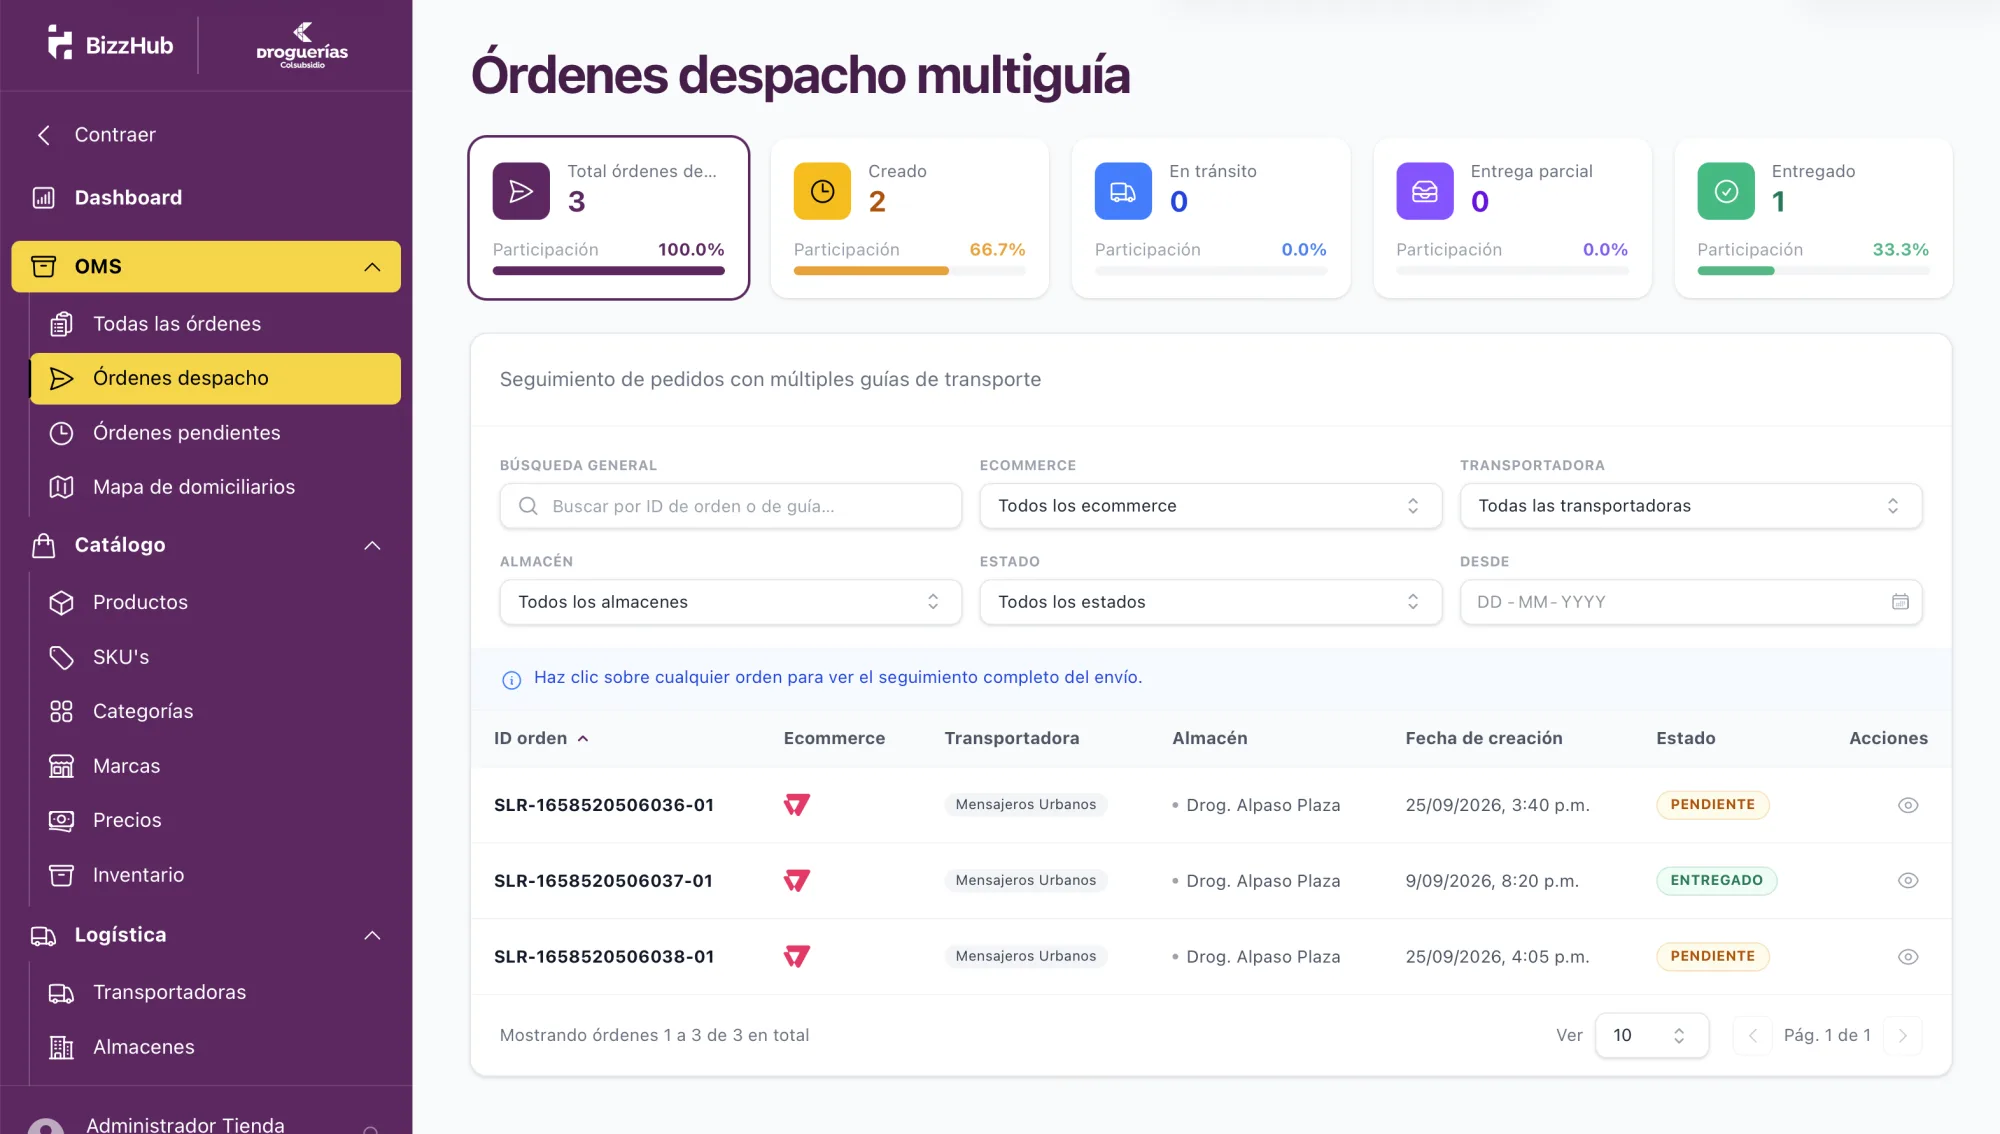This screenshot has width=2000, height=1134.
Task: Click Mensajeros Urbanos tag on order 036-01
Action: 1026,805
